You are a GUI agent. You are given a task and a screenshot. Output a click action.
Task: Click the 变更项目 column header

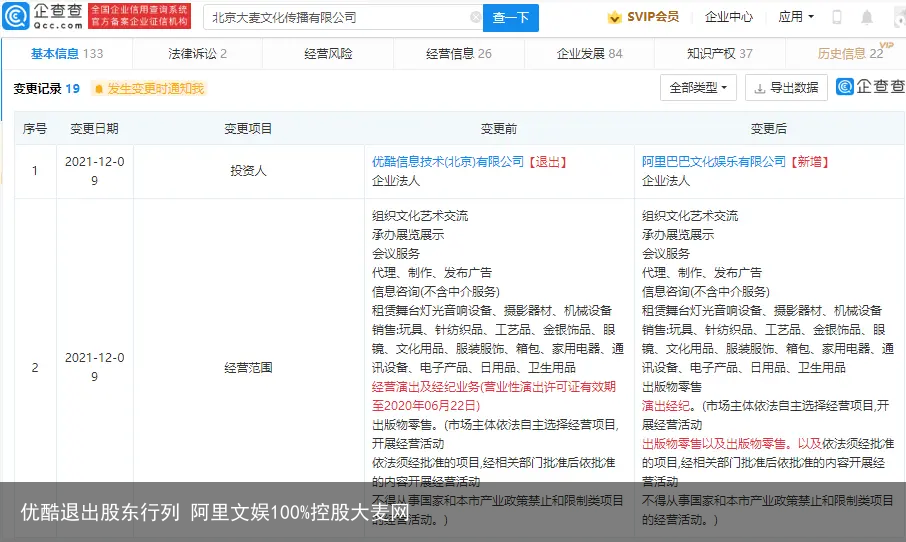point(248,128)
